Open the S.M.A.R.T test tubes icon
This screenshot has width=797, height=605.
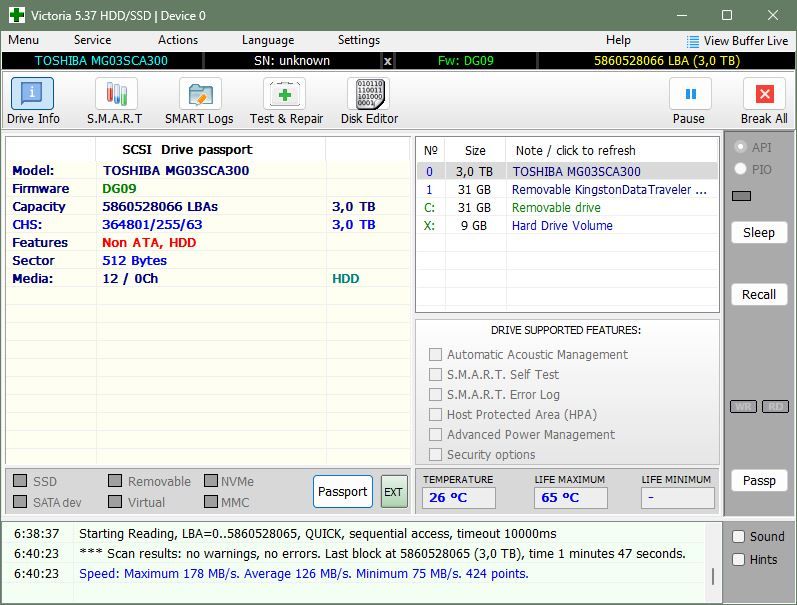click(x=116, y=94)
